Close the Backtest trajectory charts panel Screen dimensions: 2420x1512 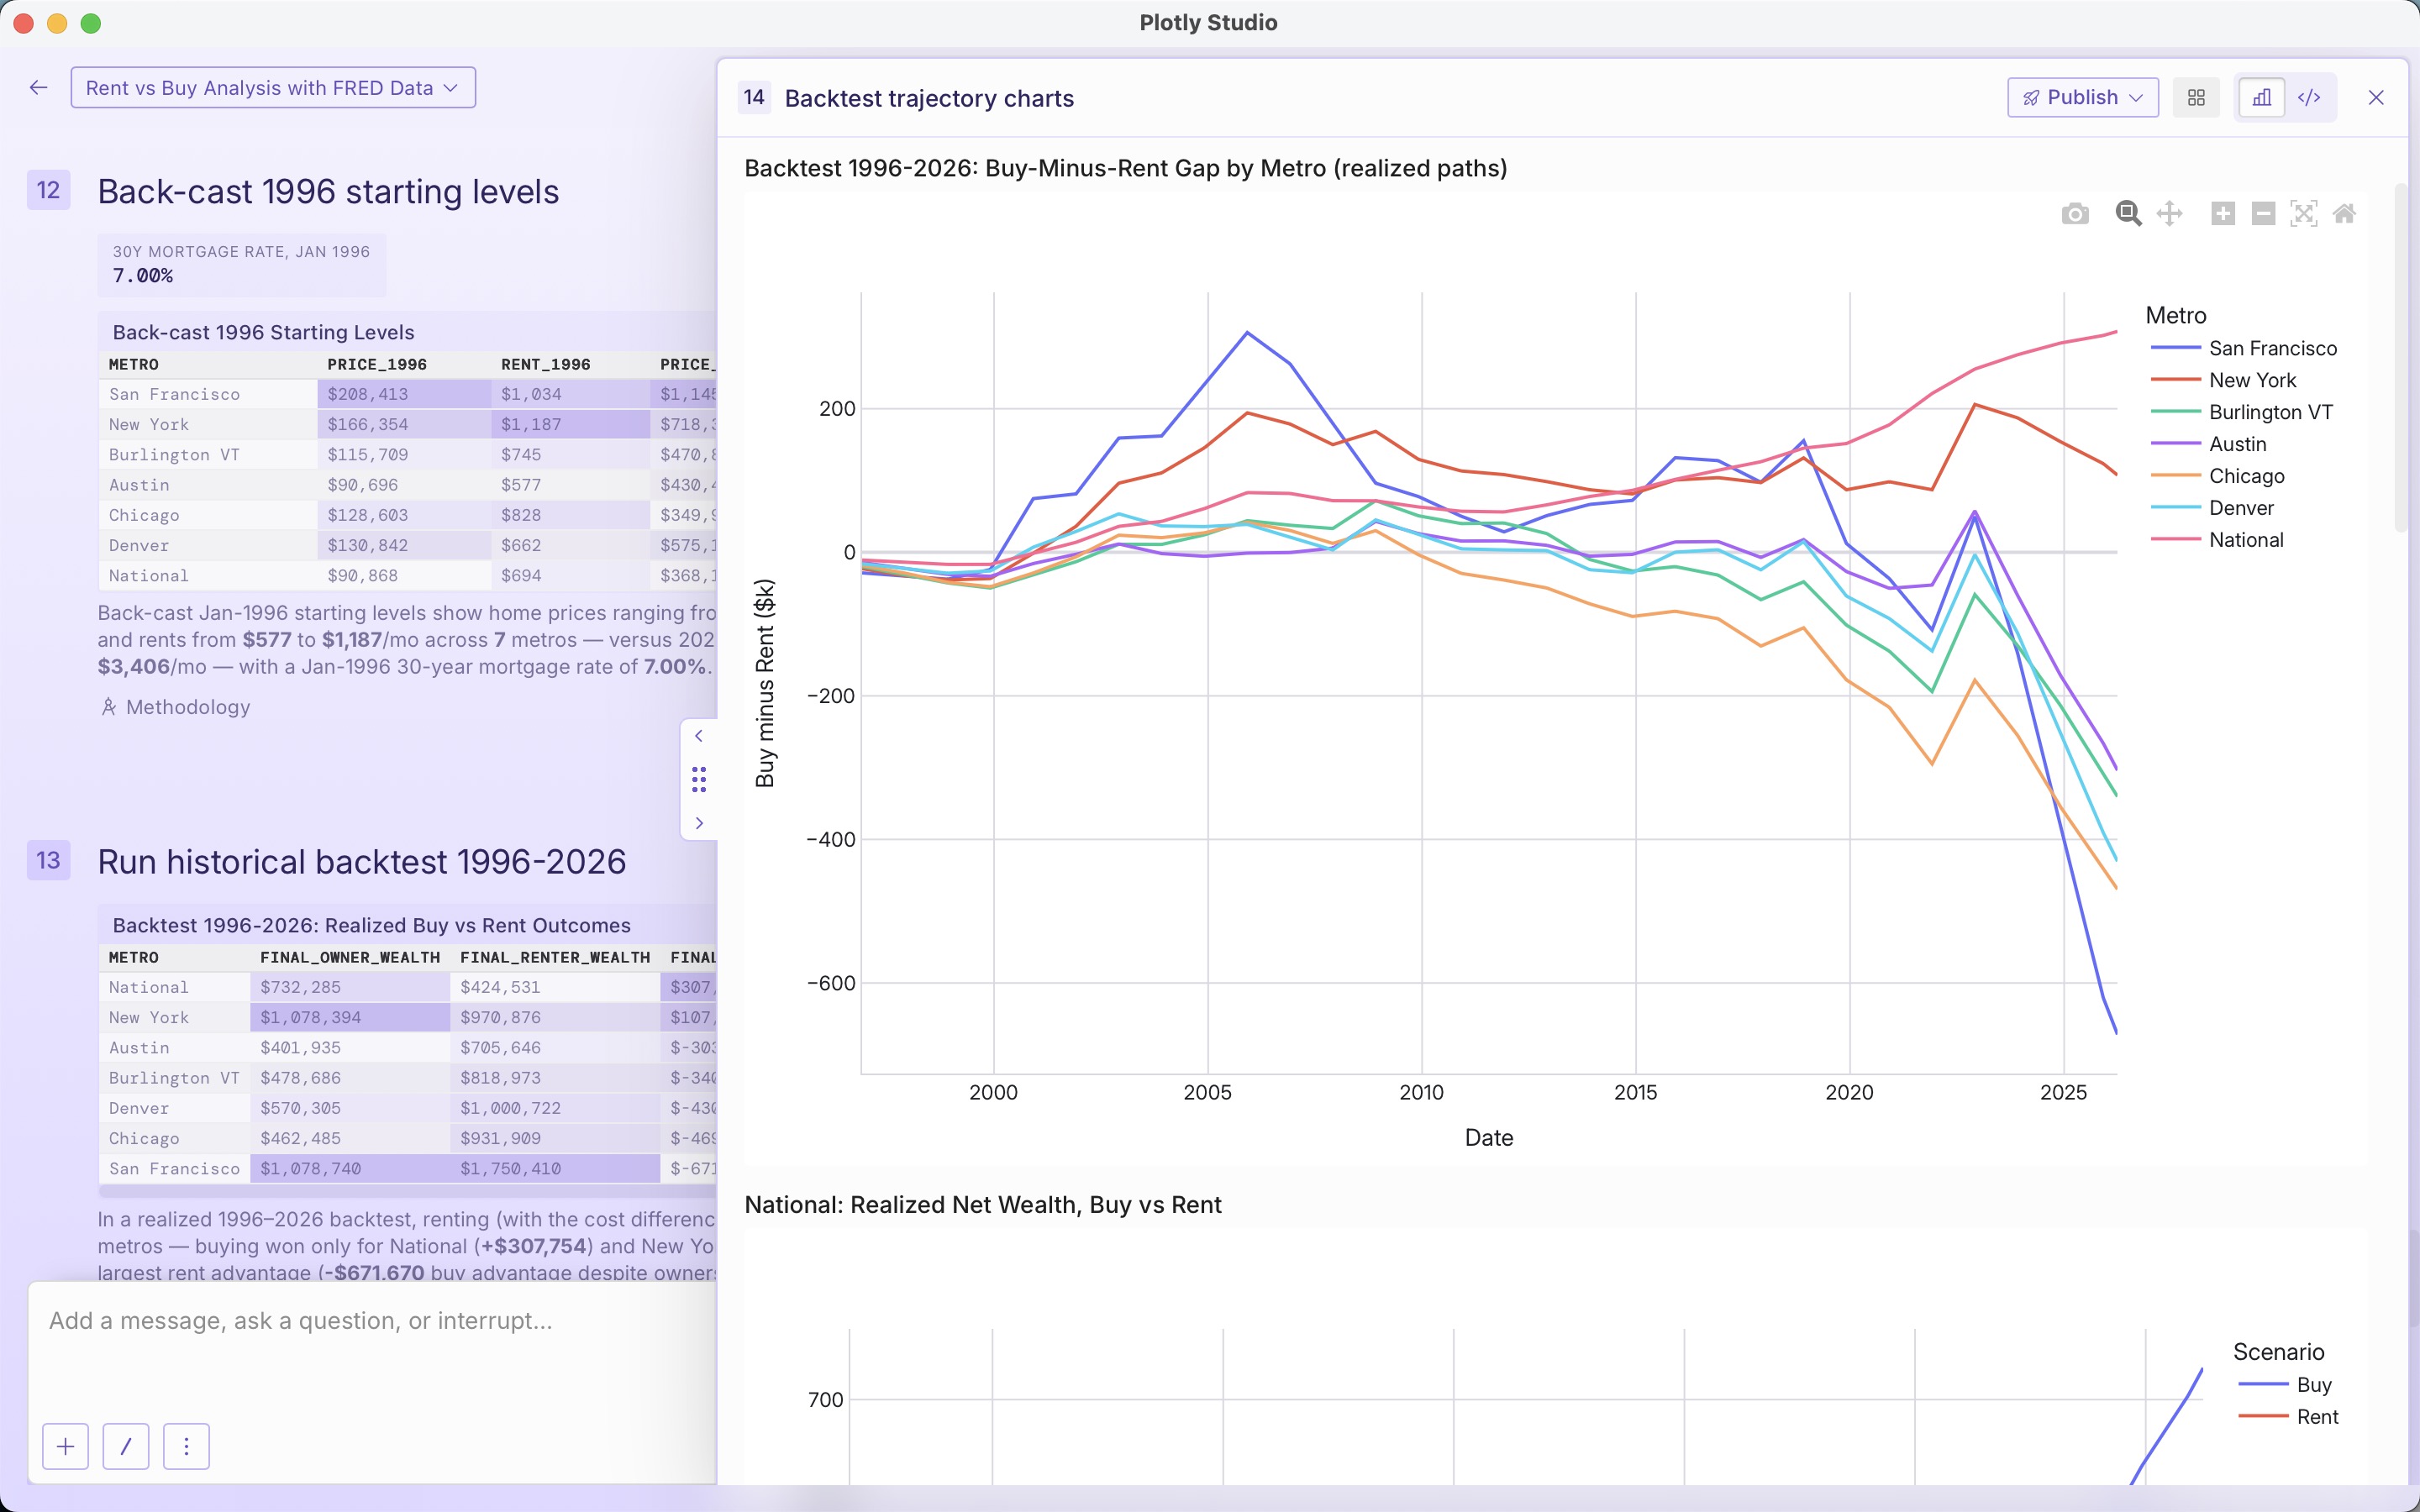[x=2376, y=97]
